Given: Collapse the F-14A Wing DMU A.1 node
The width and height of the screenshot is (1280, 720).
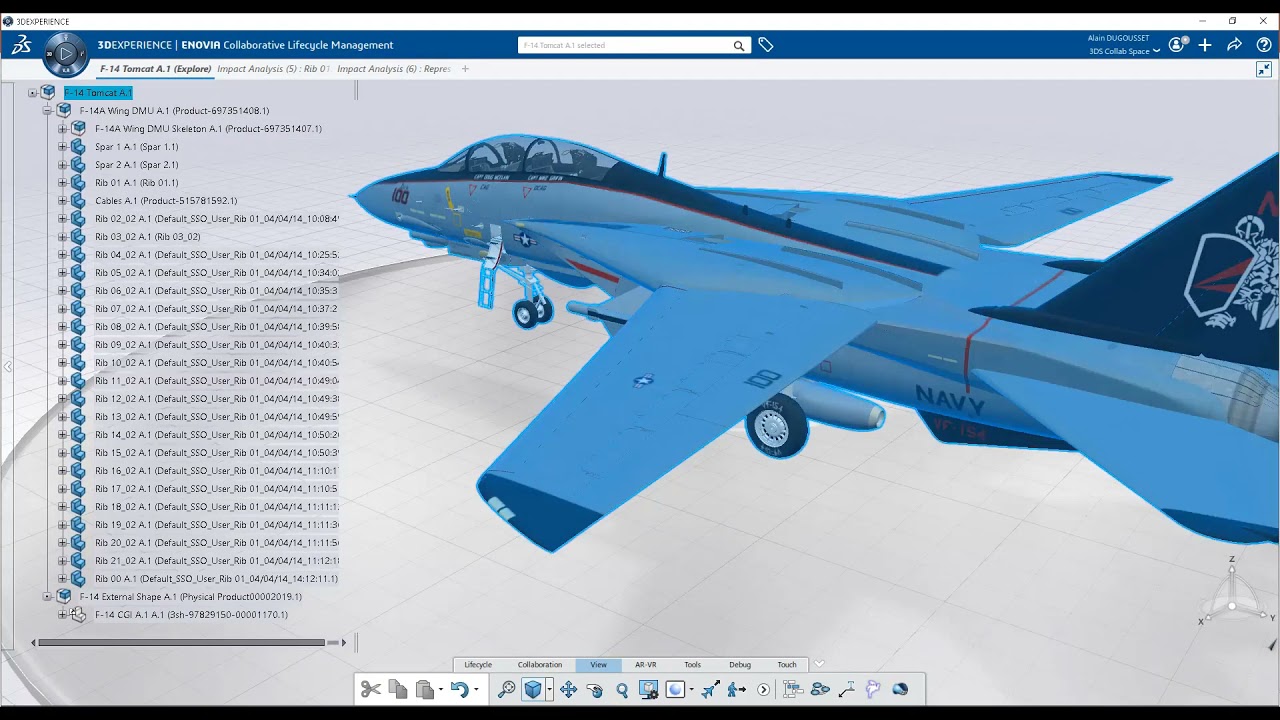Looking at the screenshot, I should tap(47, 111).
